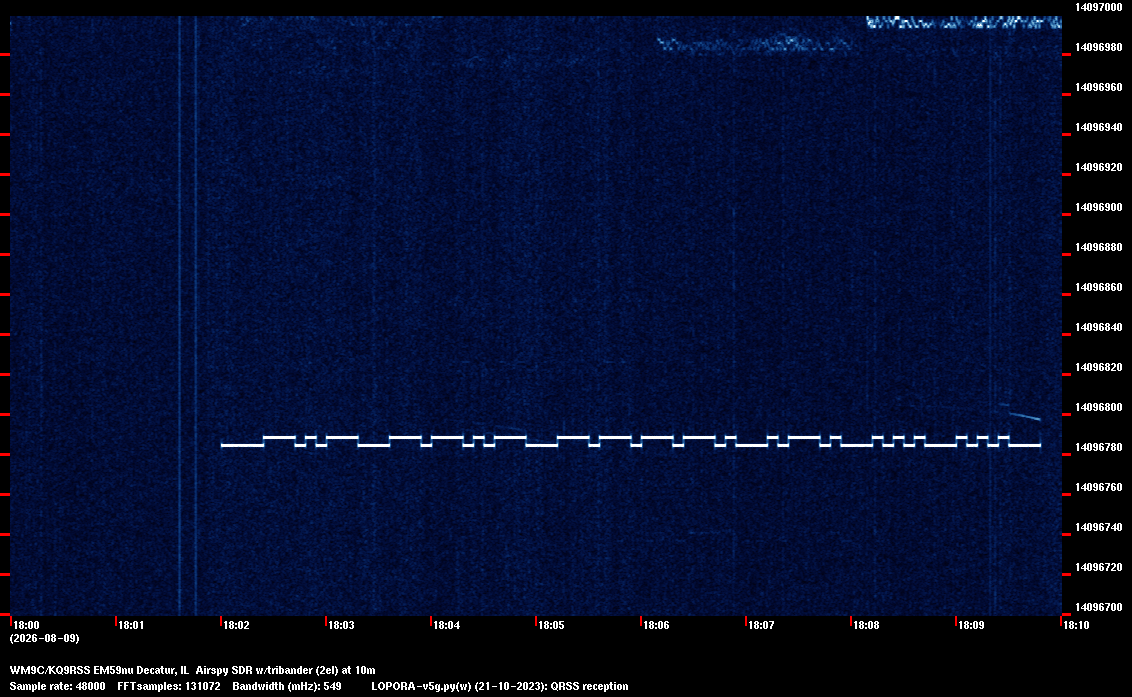Click the 18:01 time axis label
This screenshot has width=1132, height=697.
[x=131, y=625]
